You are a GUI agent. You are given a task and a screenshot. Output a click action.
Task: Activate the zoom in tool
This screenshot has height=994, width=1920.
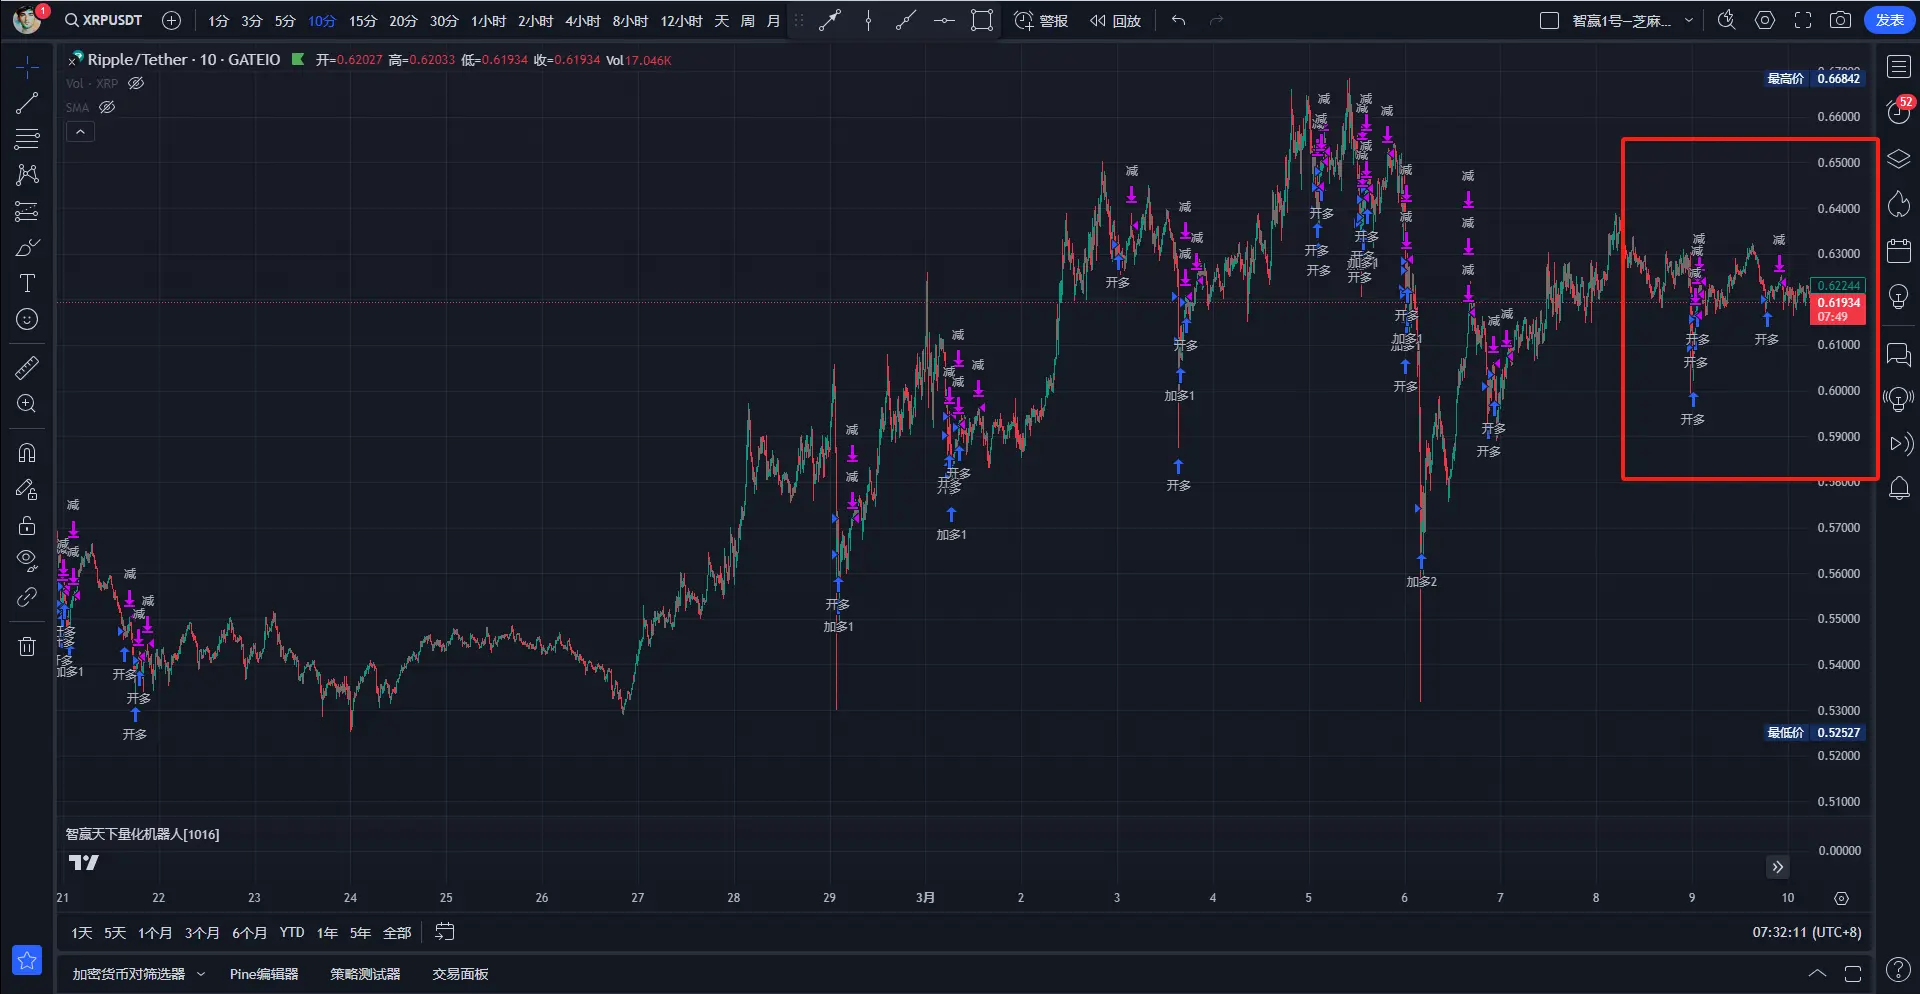pos(27,403)
